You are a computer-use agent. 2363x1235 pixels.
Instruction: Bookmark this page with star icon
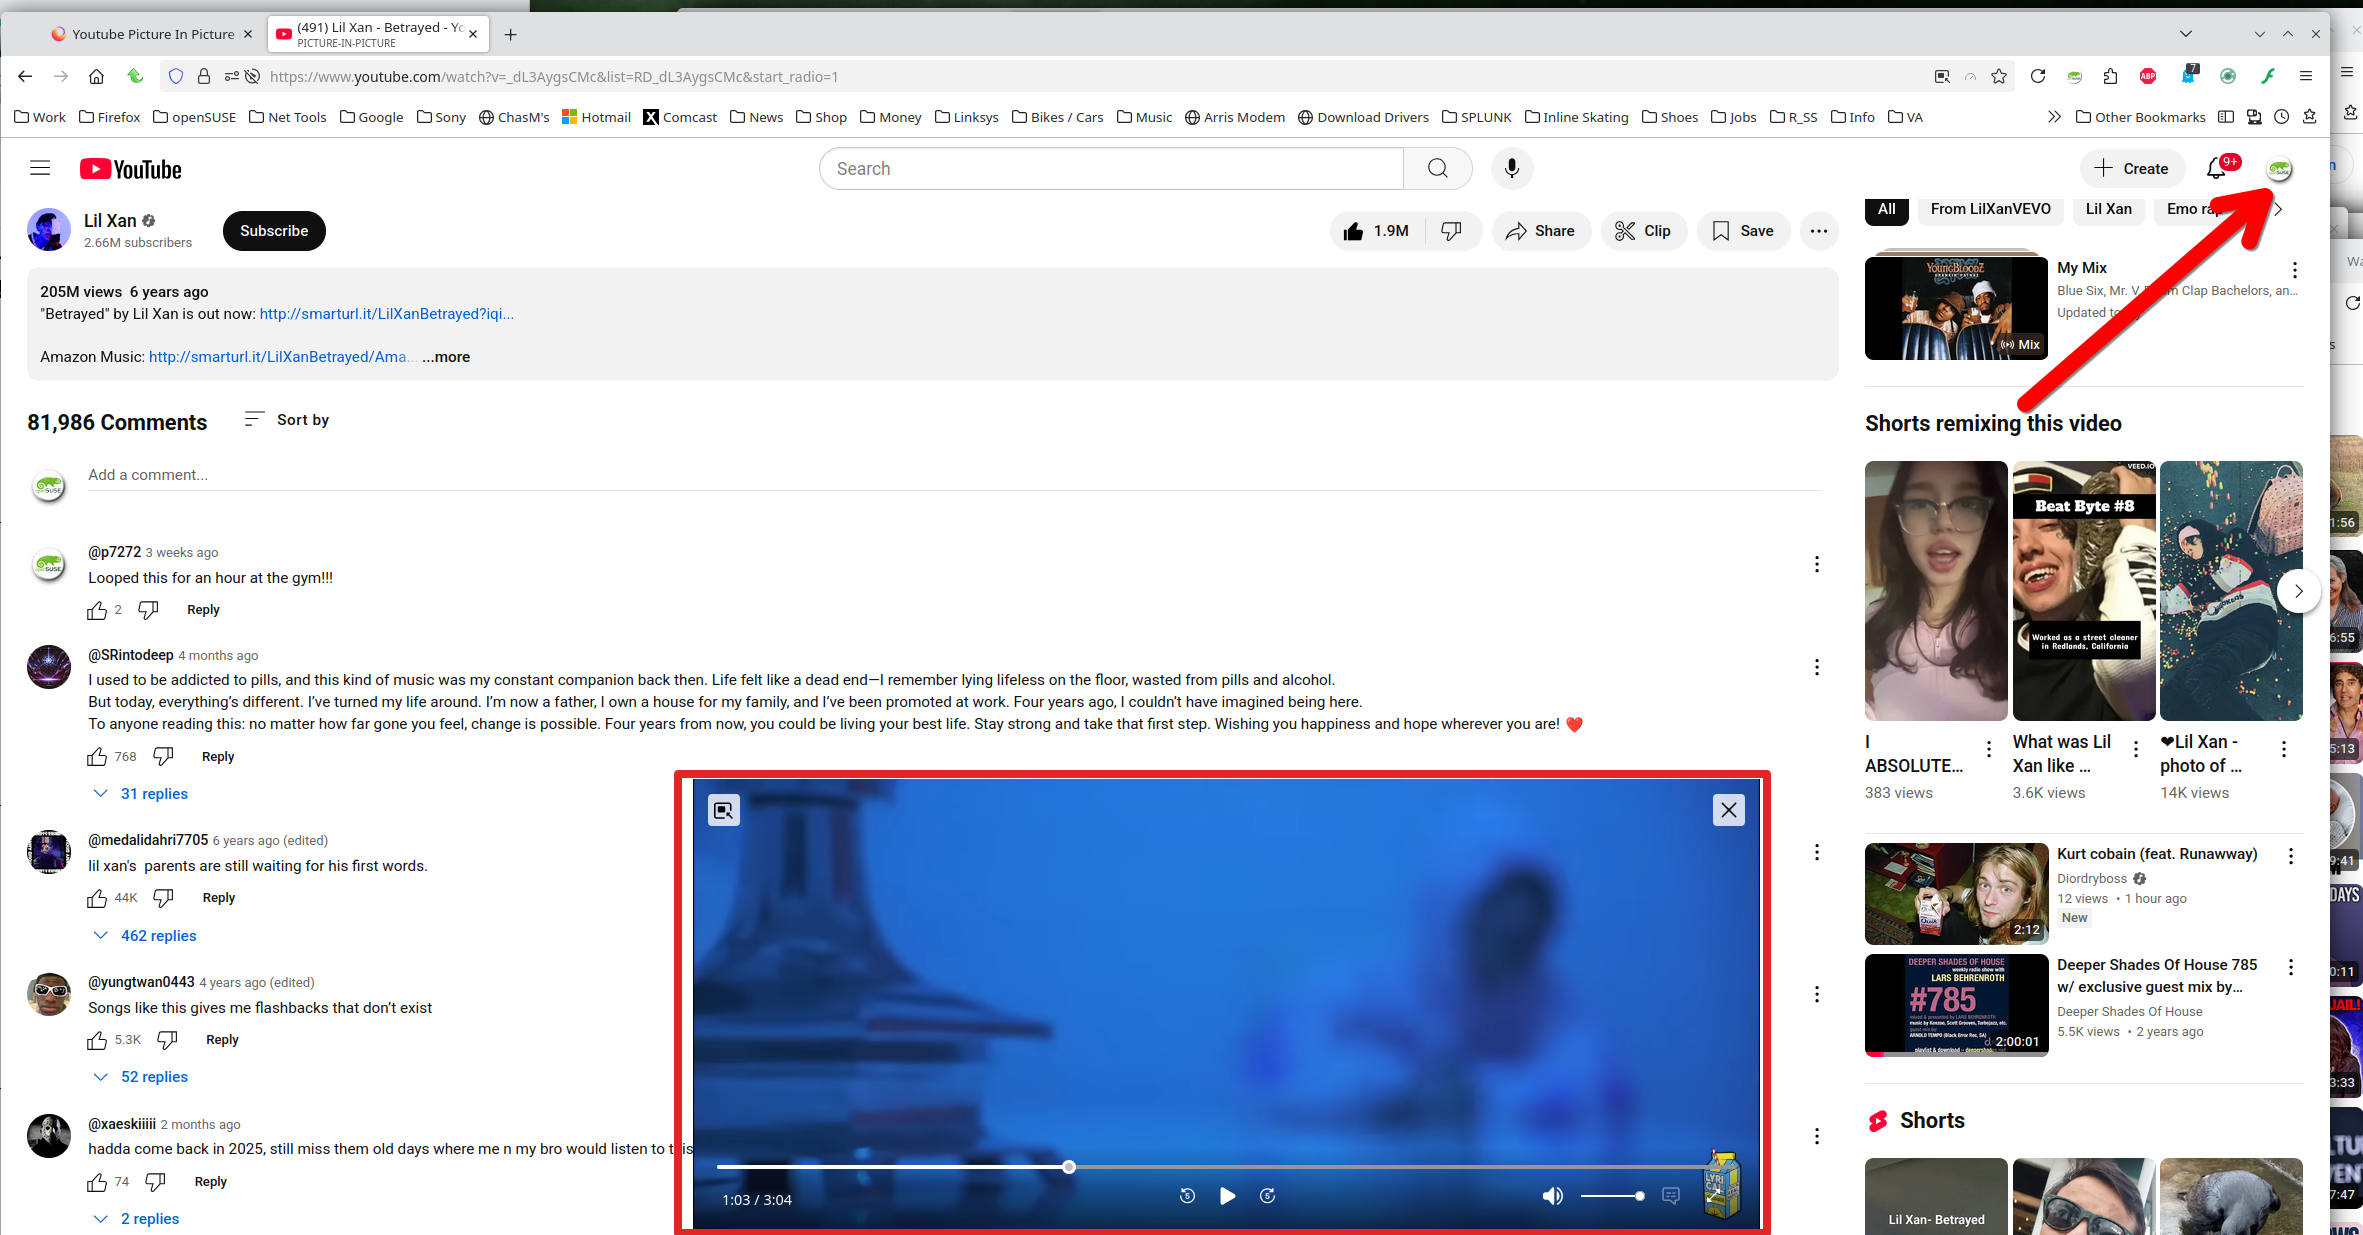pyautogui.click(x=1999, y=76)
